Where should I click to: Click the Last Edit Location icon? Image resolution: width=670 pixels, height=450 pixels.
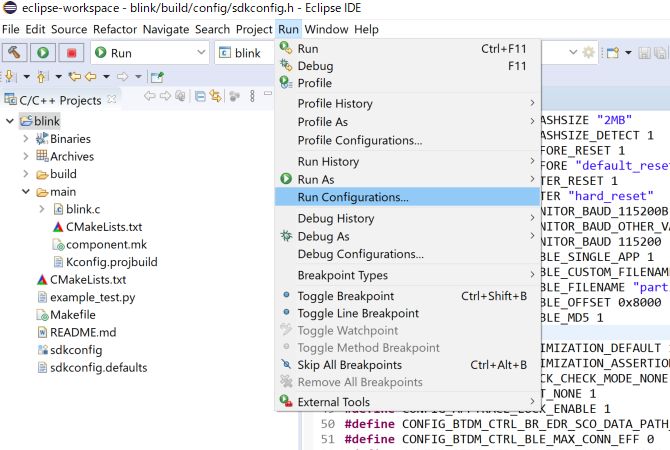point(74,76)
